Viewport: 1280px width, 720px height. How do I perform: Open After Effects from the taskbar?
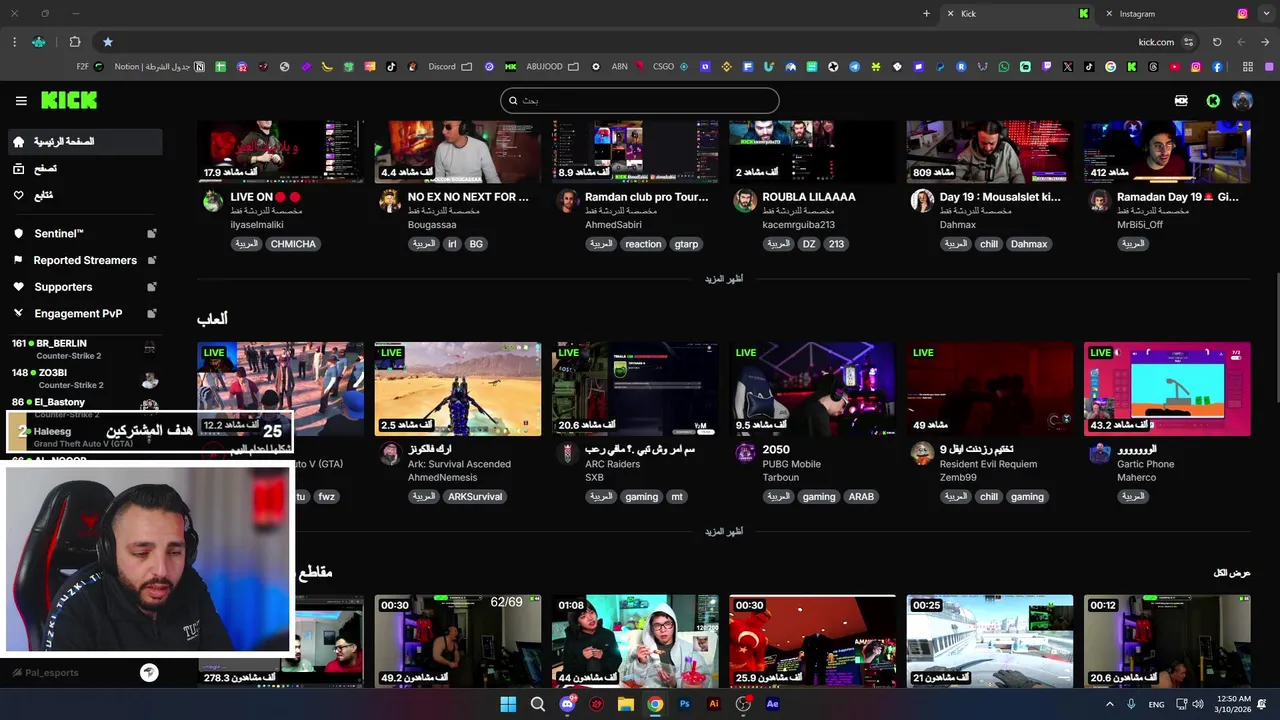pos(772,704)
